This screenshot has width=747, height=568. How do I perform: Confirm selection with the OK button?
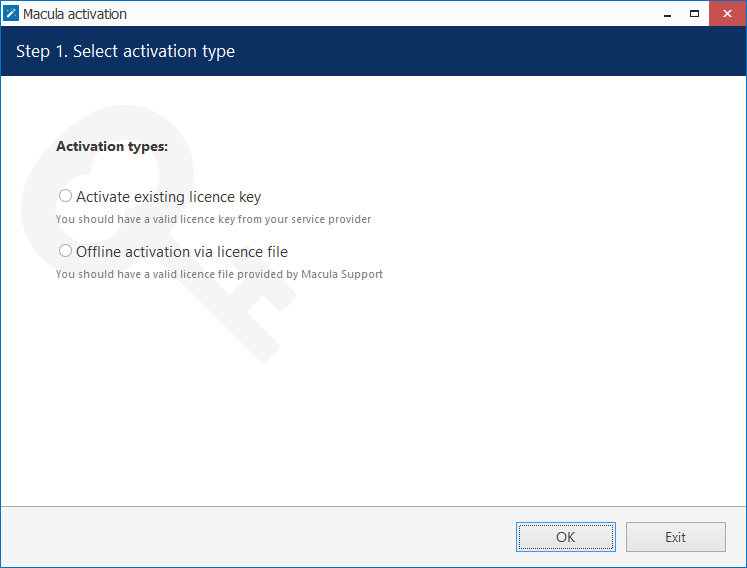(x=565, y=537)
